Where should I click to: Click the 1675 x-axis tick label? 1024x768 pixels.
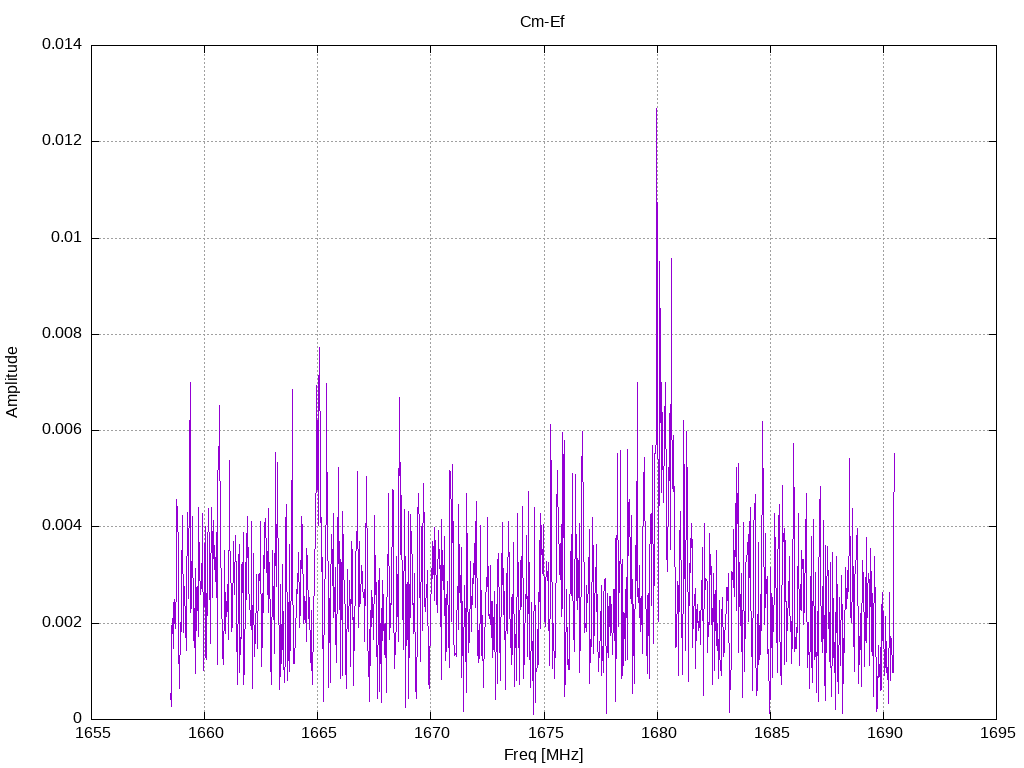pos(545,733)
